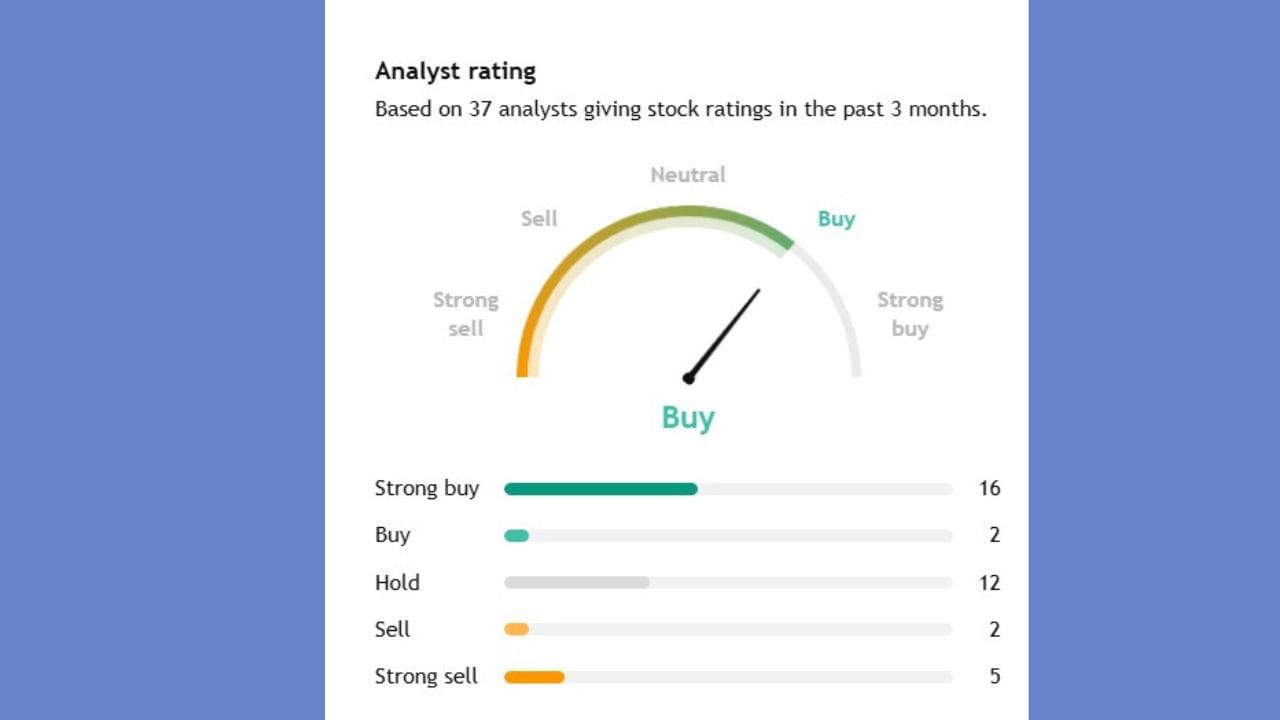Click the Strong sell gauge label
Viewport: 1280px width, 720px height.
coord(465,314)
